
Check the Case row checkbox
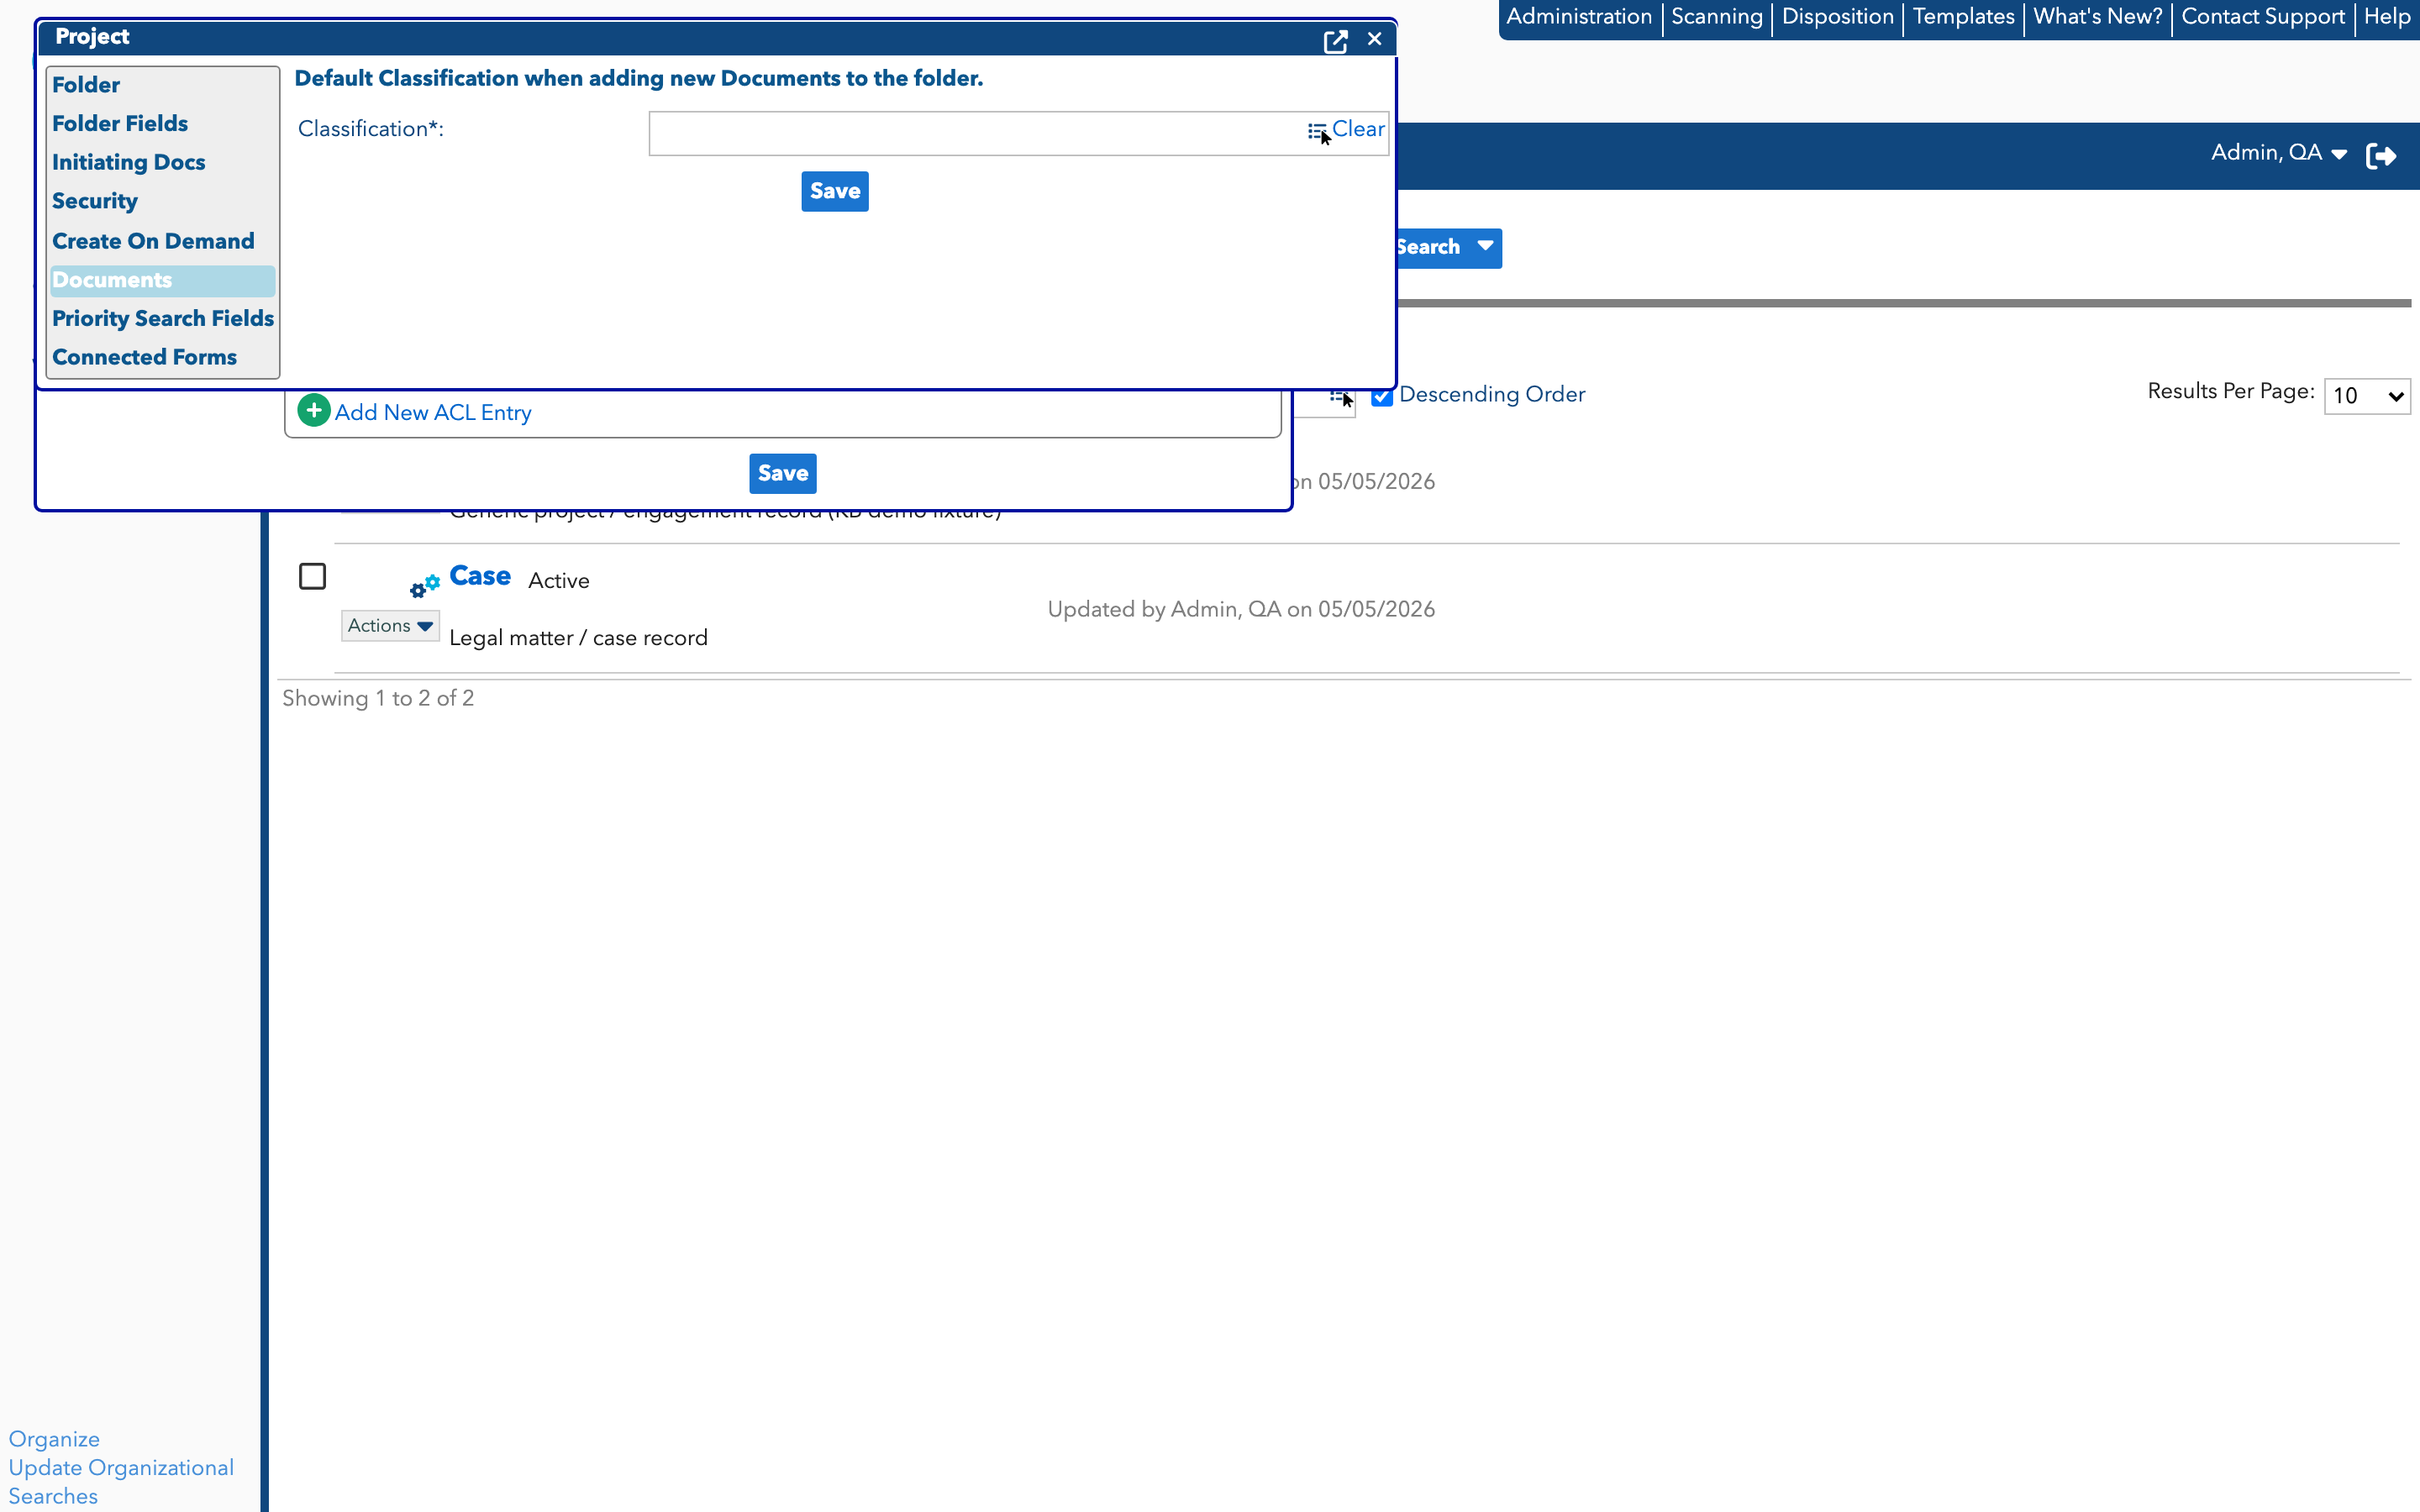[x=313, y=577]
